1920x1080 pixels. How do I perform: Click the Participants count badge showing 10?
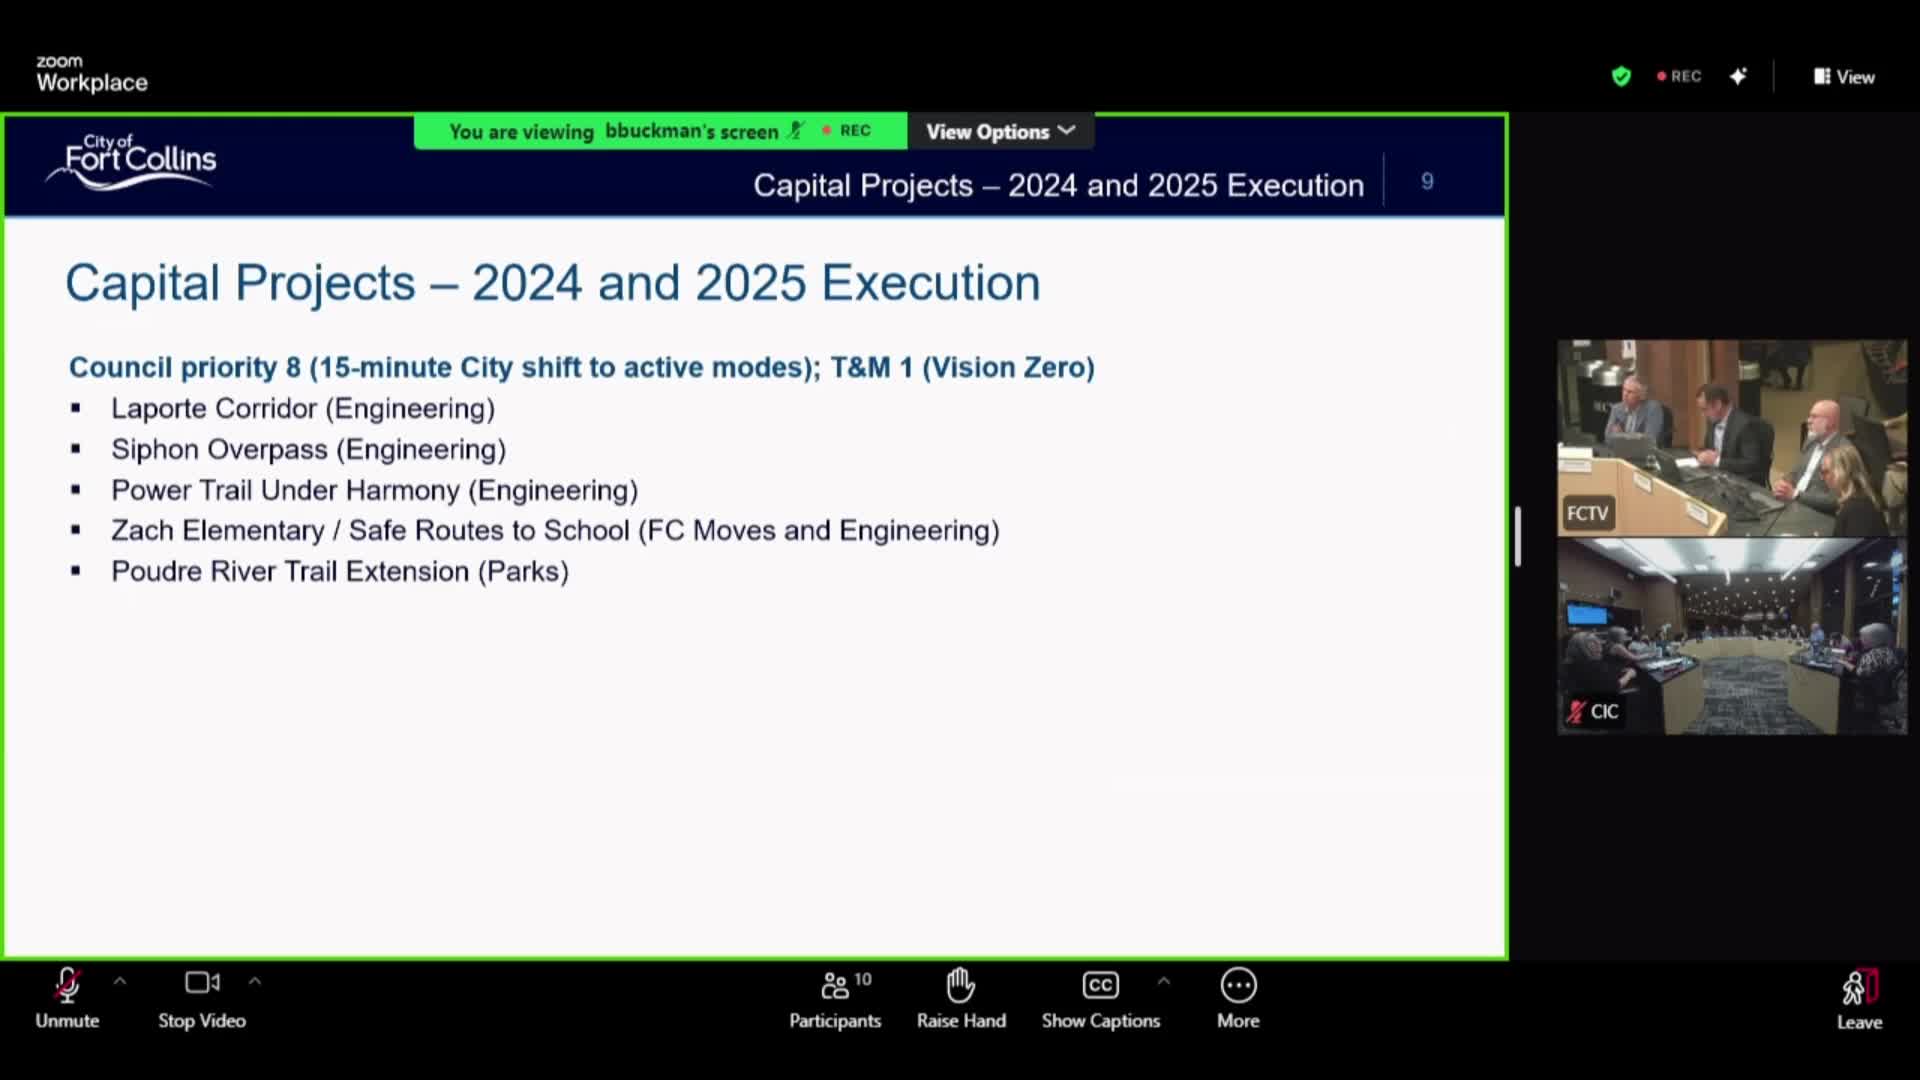coord(863,978)
